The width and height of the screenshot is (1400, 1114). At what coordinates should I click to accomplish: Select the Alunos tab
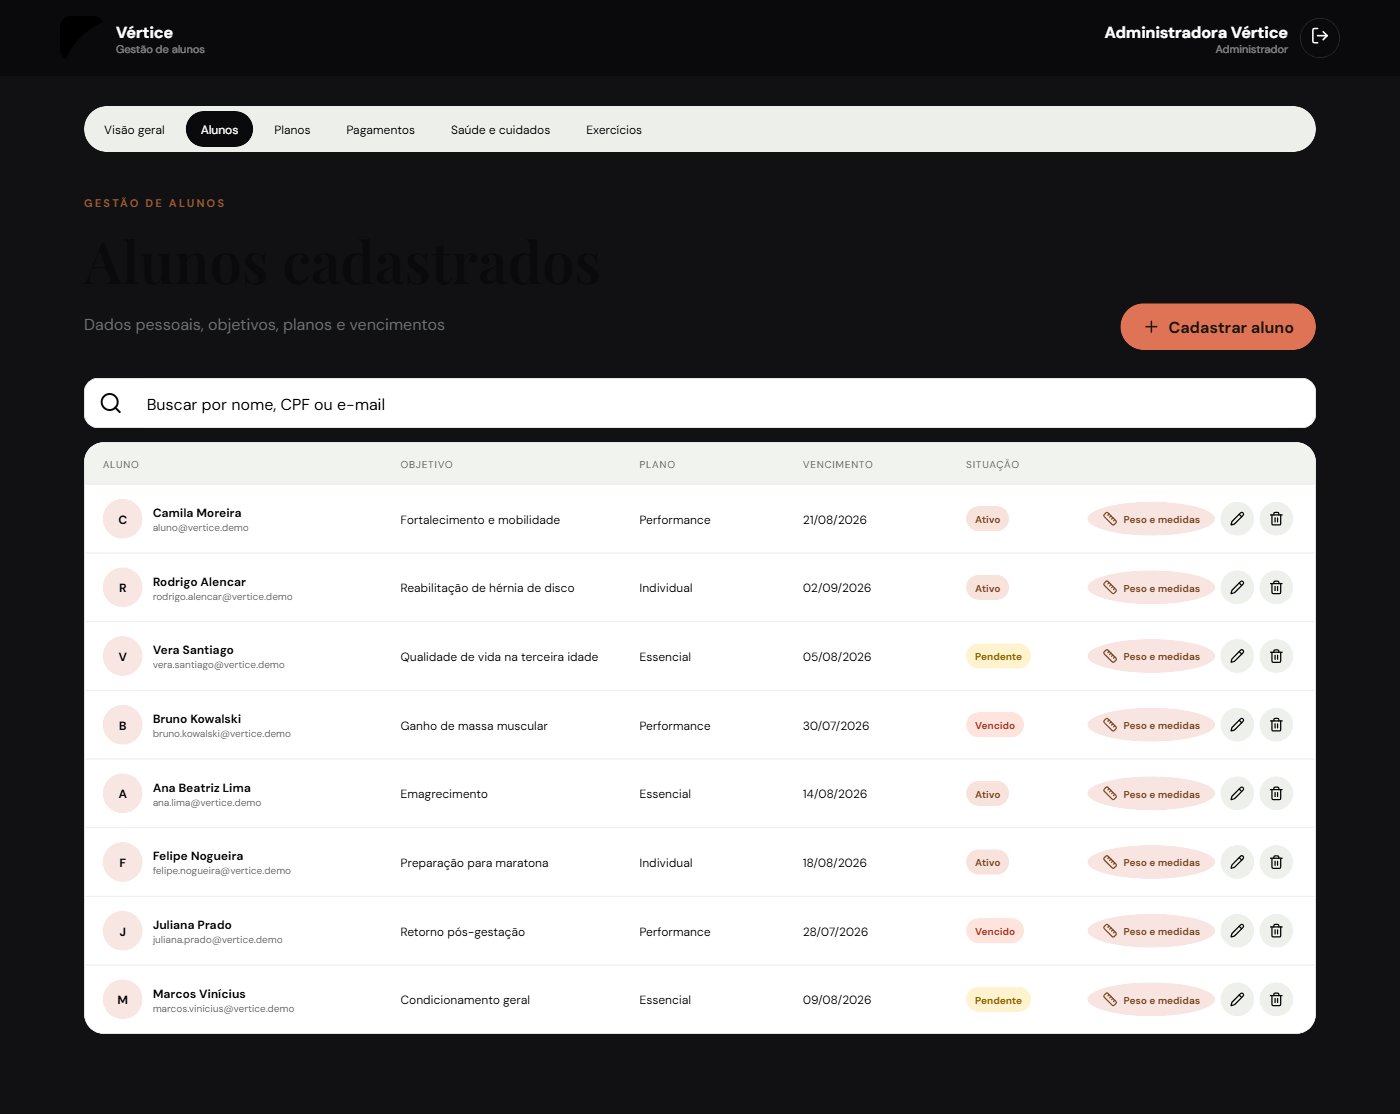[219, 130]
